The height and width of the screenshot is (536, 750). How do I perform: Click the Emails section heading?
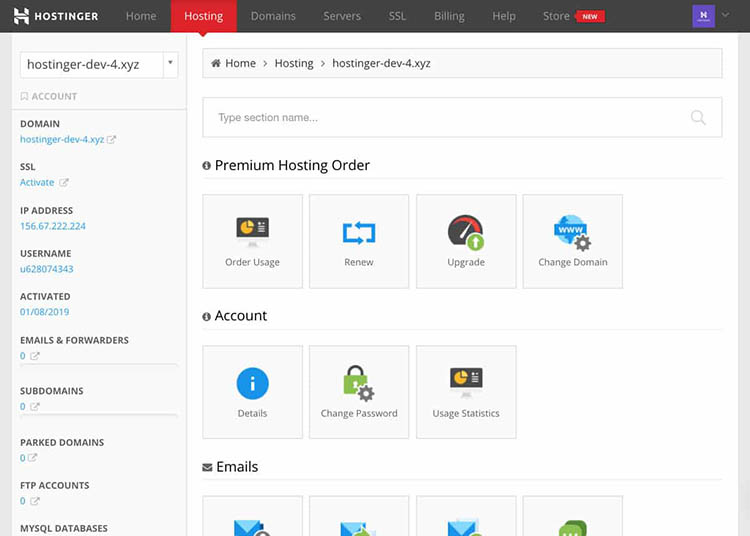pos(237,467)
